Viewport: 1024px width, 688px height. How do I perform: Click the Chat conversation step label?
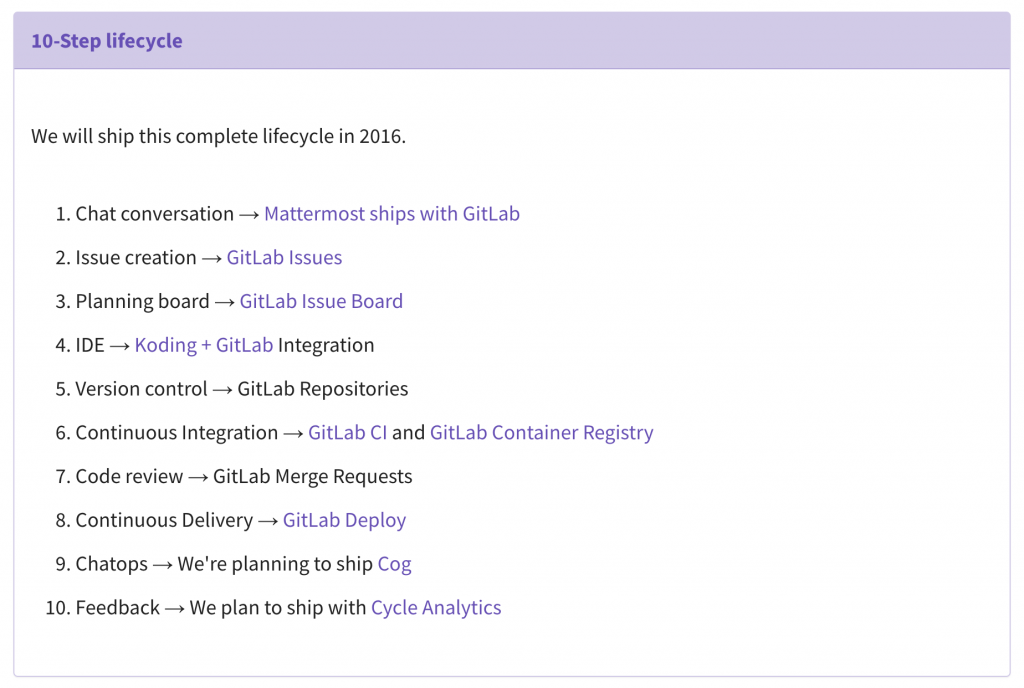154,214
